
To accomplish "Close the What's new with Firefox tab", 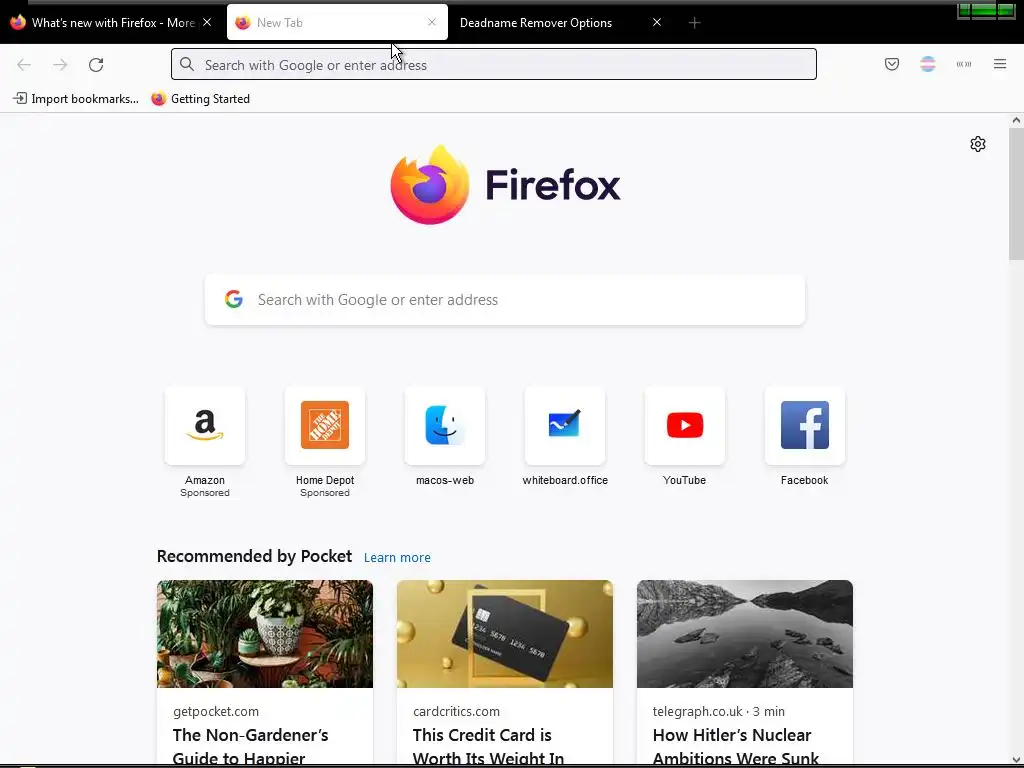I will 207,22.
